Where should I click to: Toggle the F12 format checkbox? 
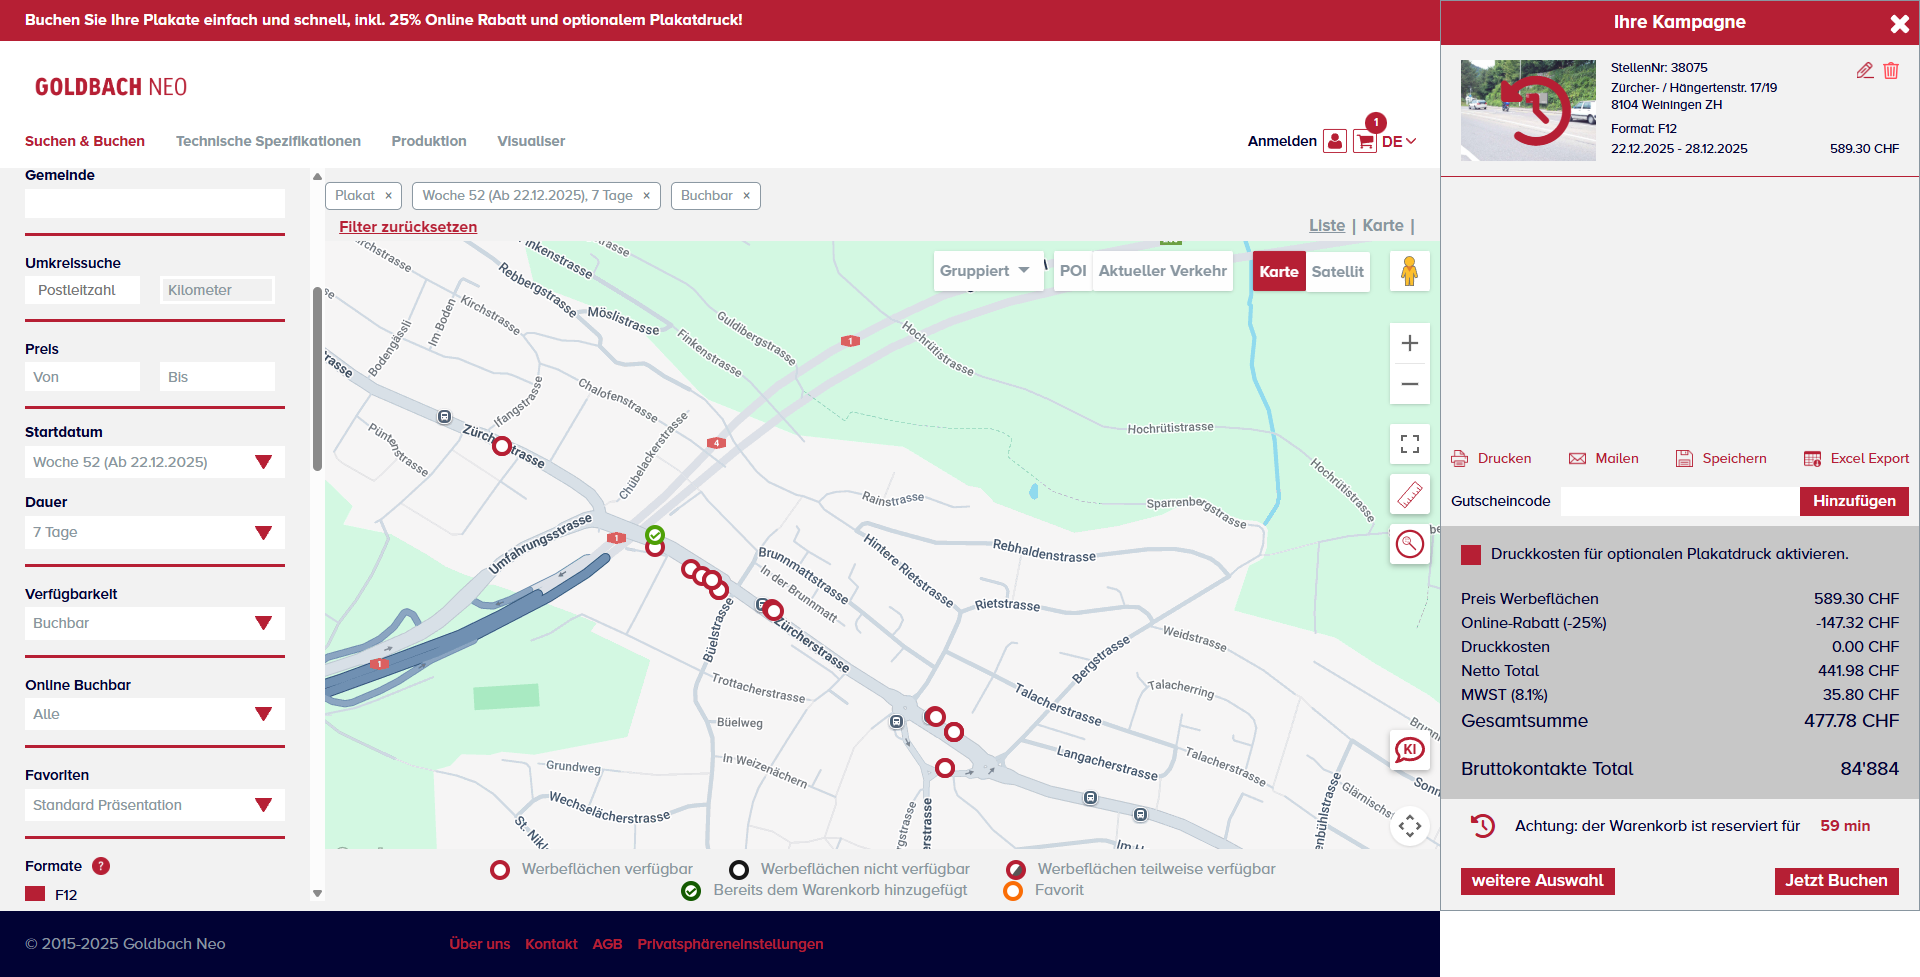click(35, 894)
